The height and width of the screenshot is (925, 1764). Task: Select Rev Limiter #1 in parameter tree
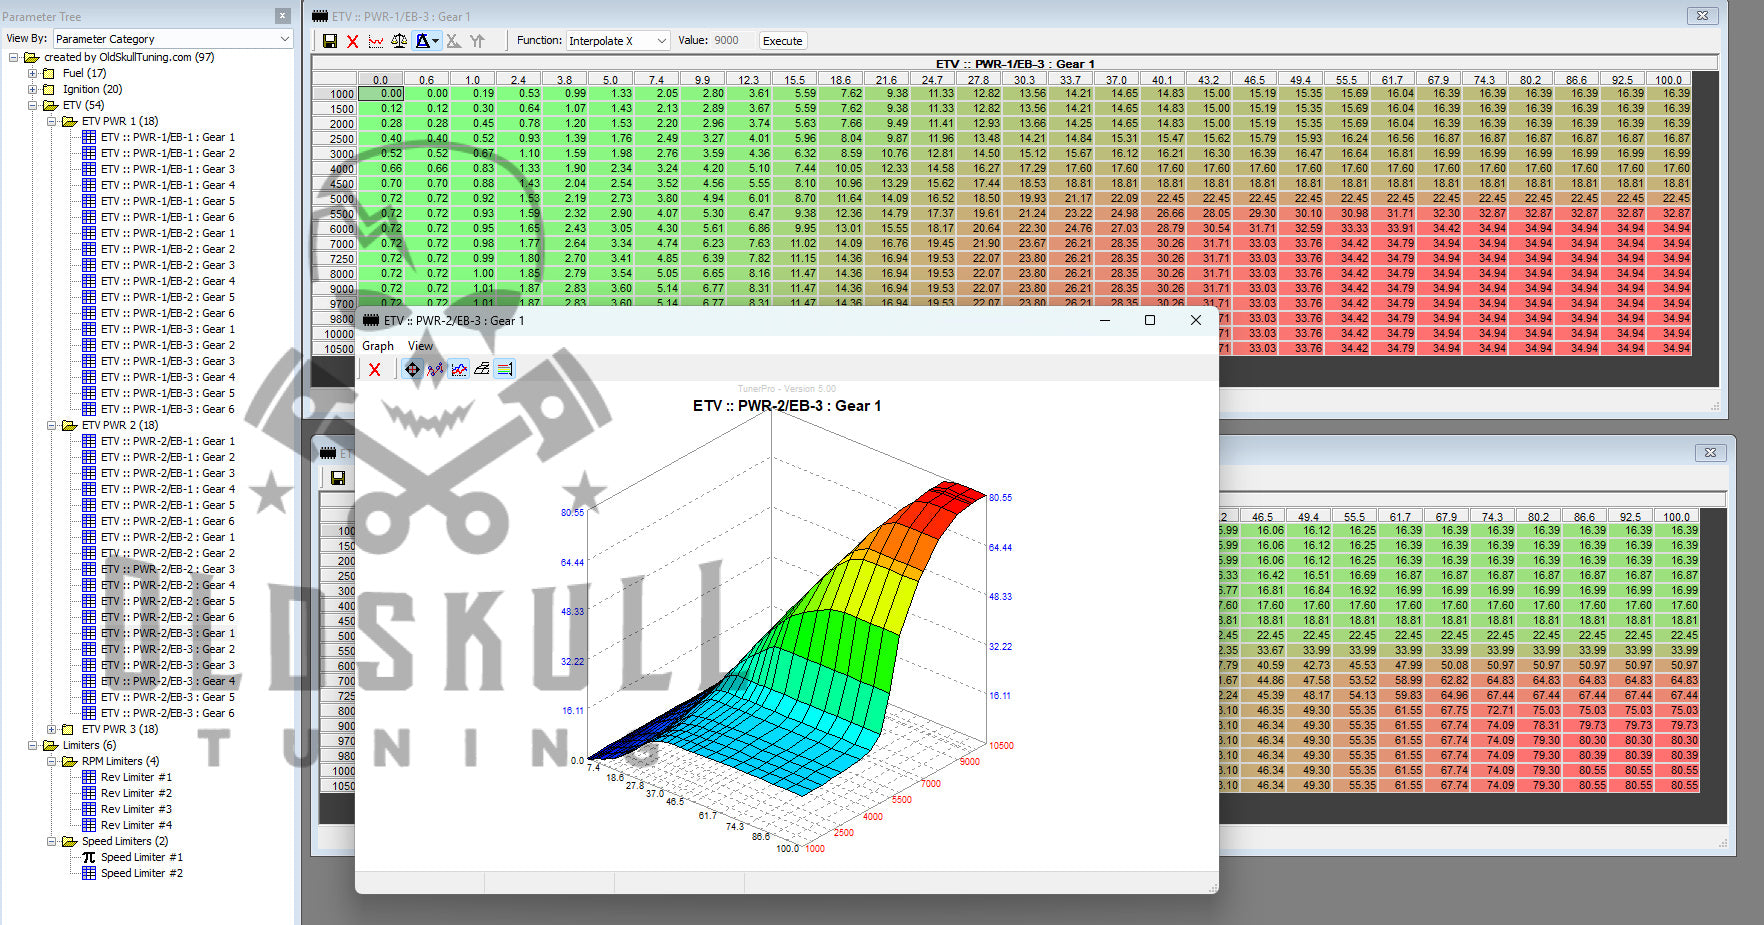(136, 777)
